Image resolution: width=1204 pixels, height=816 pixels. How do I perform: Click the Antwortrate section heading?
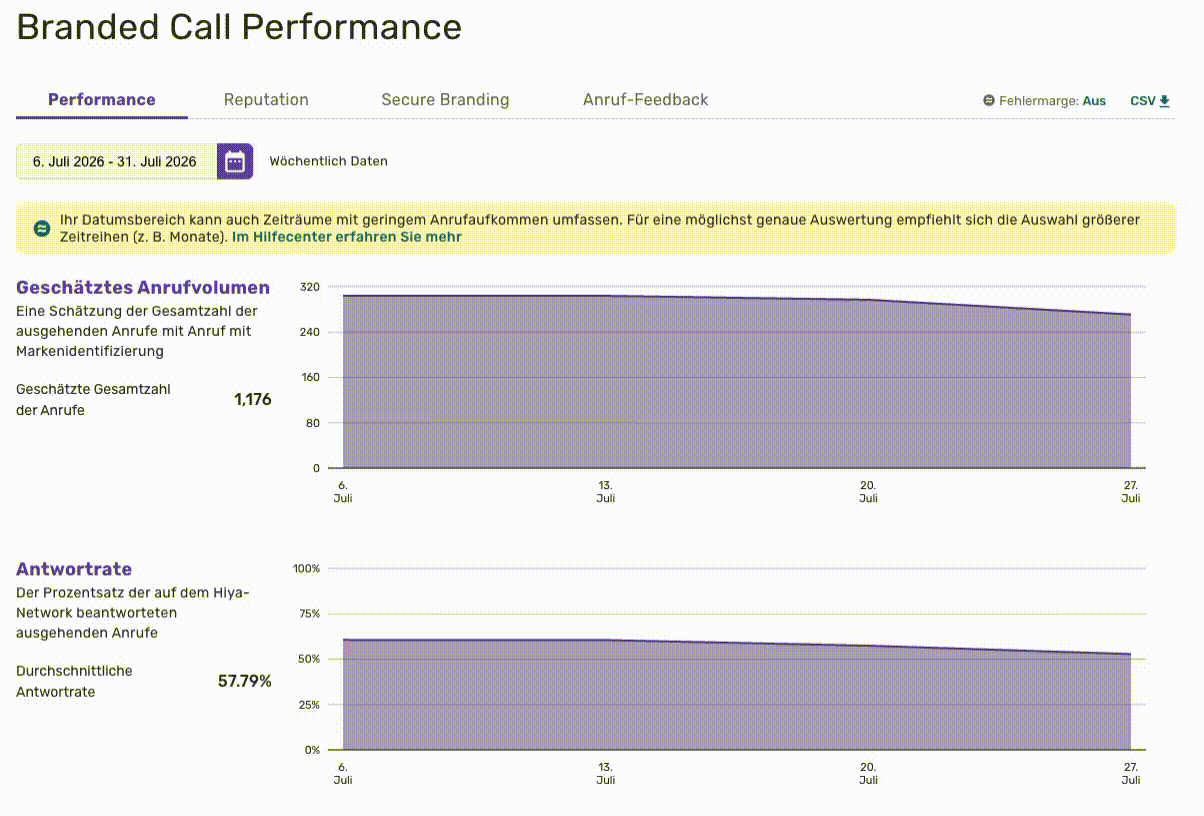pos(74,569)
